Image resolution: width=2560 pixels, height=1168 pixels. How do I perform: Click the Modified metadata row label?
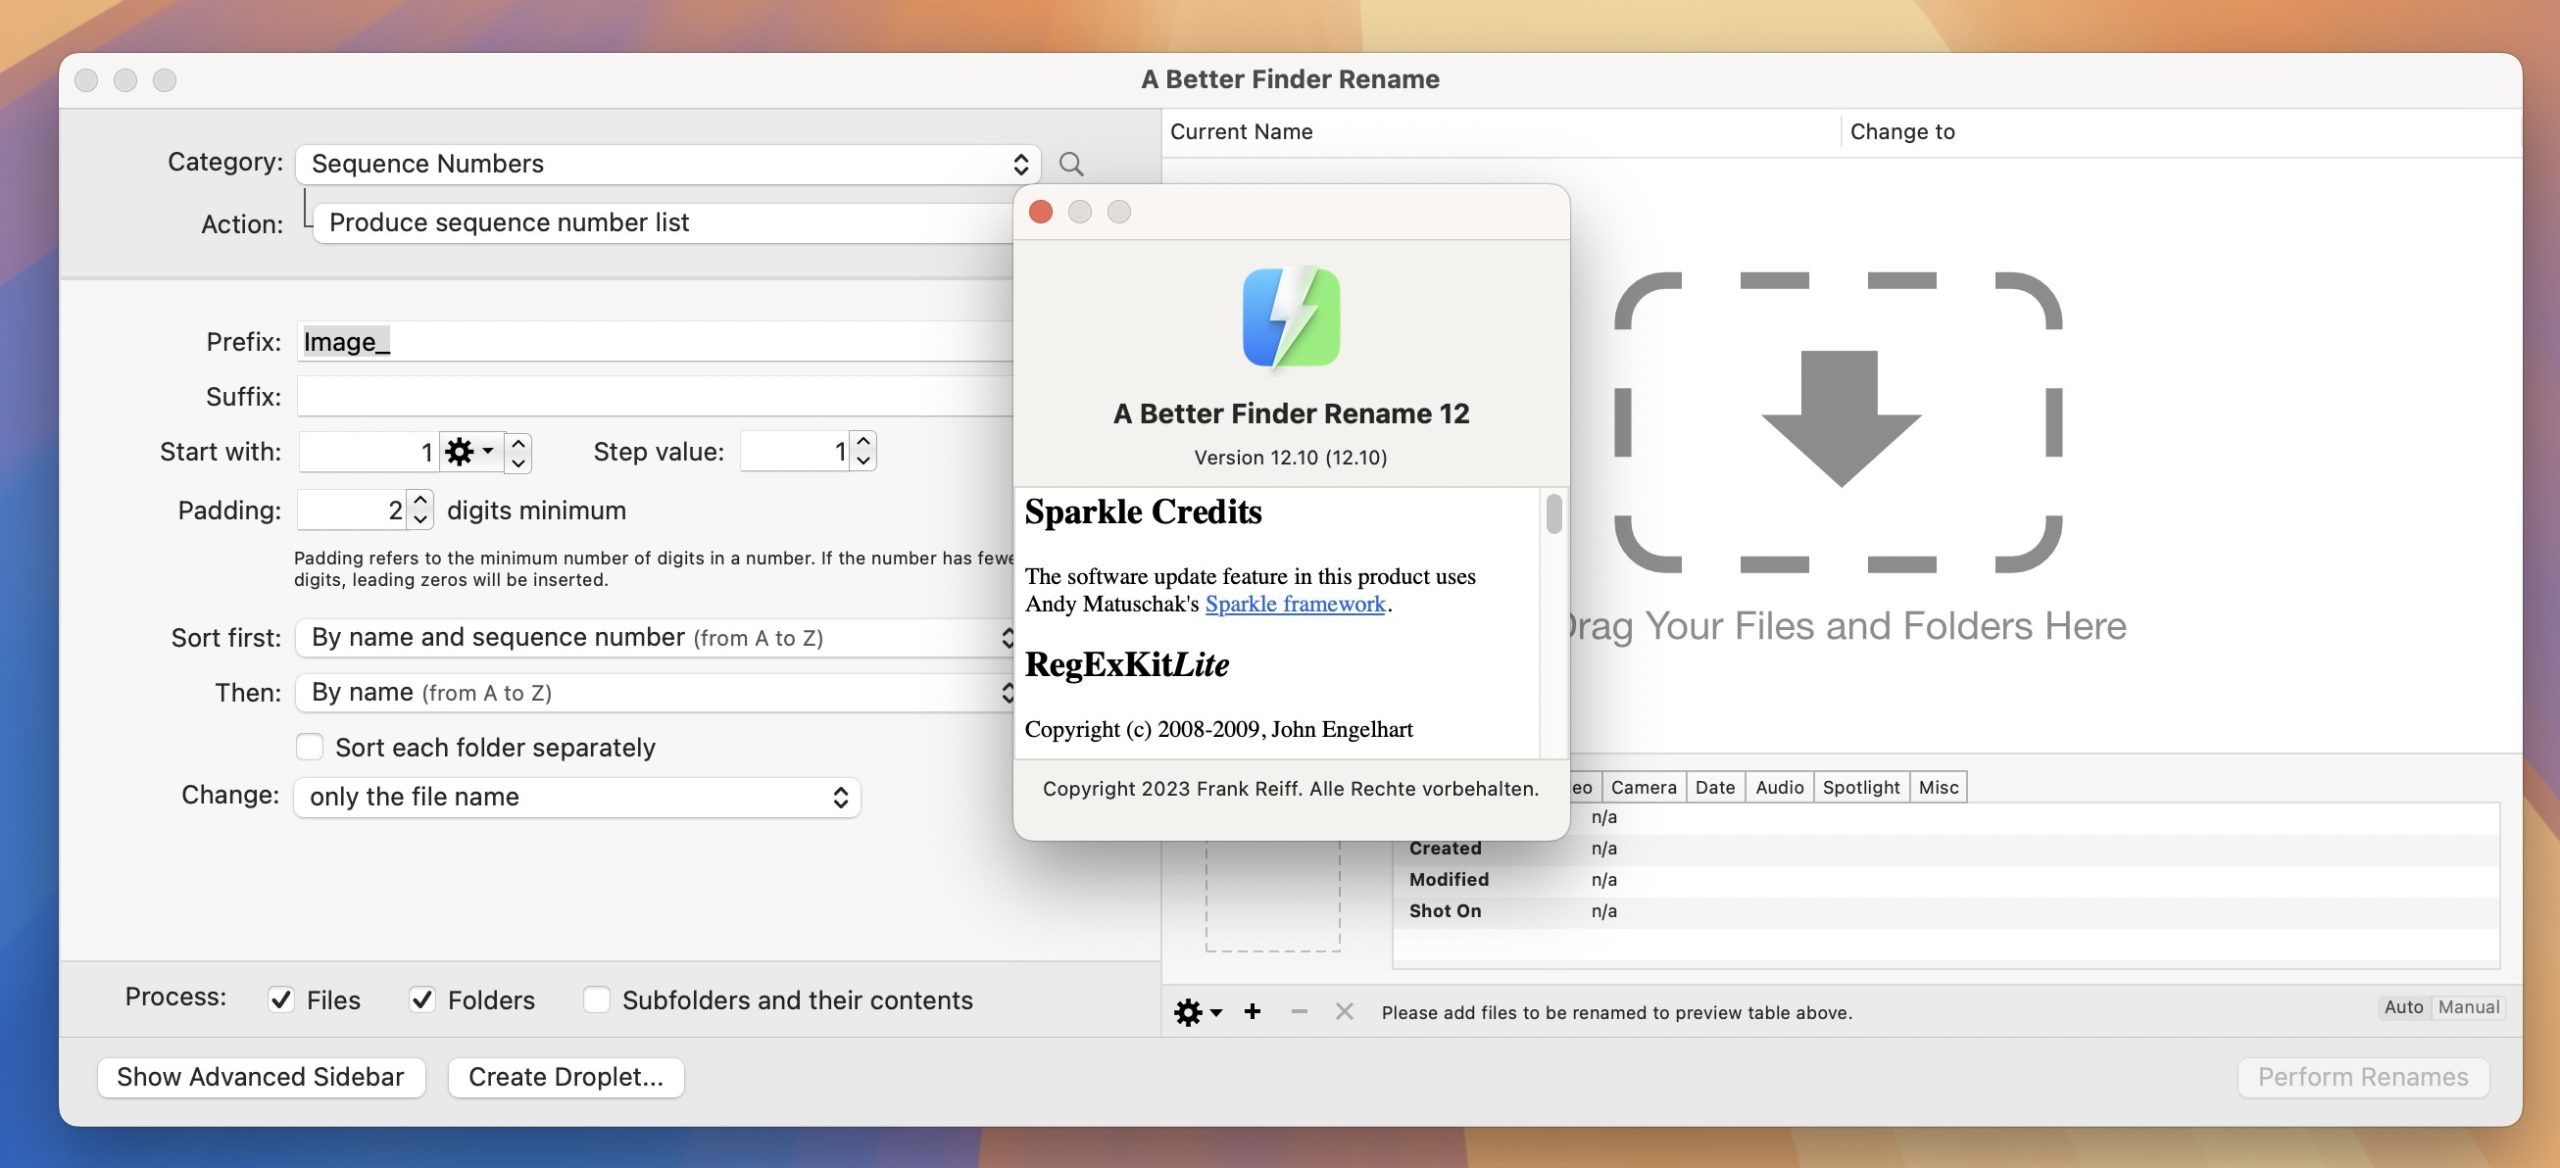1449,879
